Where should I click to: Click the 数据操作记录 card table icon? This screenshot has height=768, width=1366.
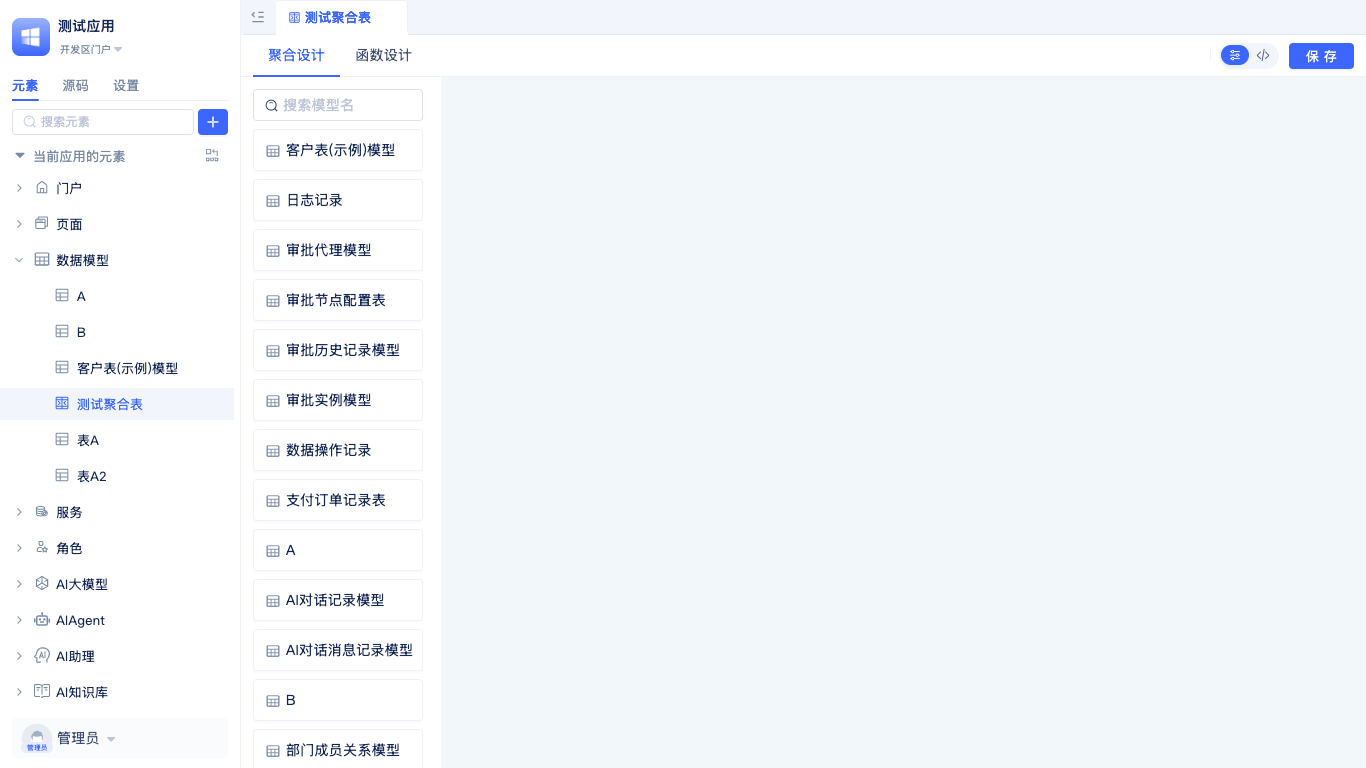272,451
